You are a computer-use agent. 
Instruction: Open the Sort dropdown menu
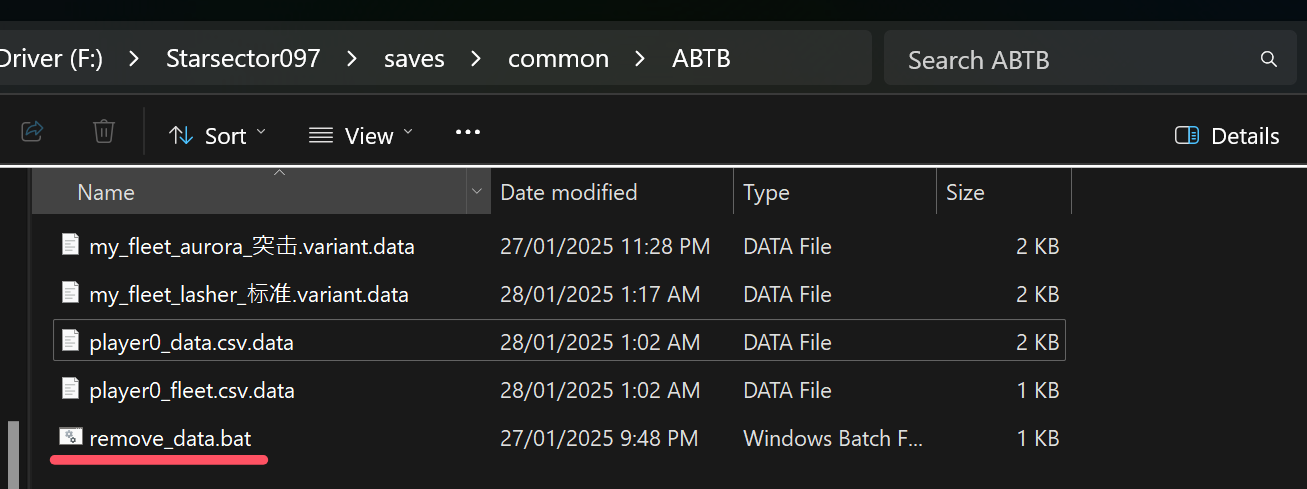217,136
